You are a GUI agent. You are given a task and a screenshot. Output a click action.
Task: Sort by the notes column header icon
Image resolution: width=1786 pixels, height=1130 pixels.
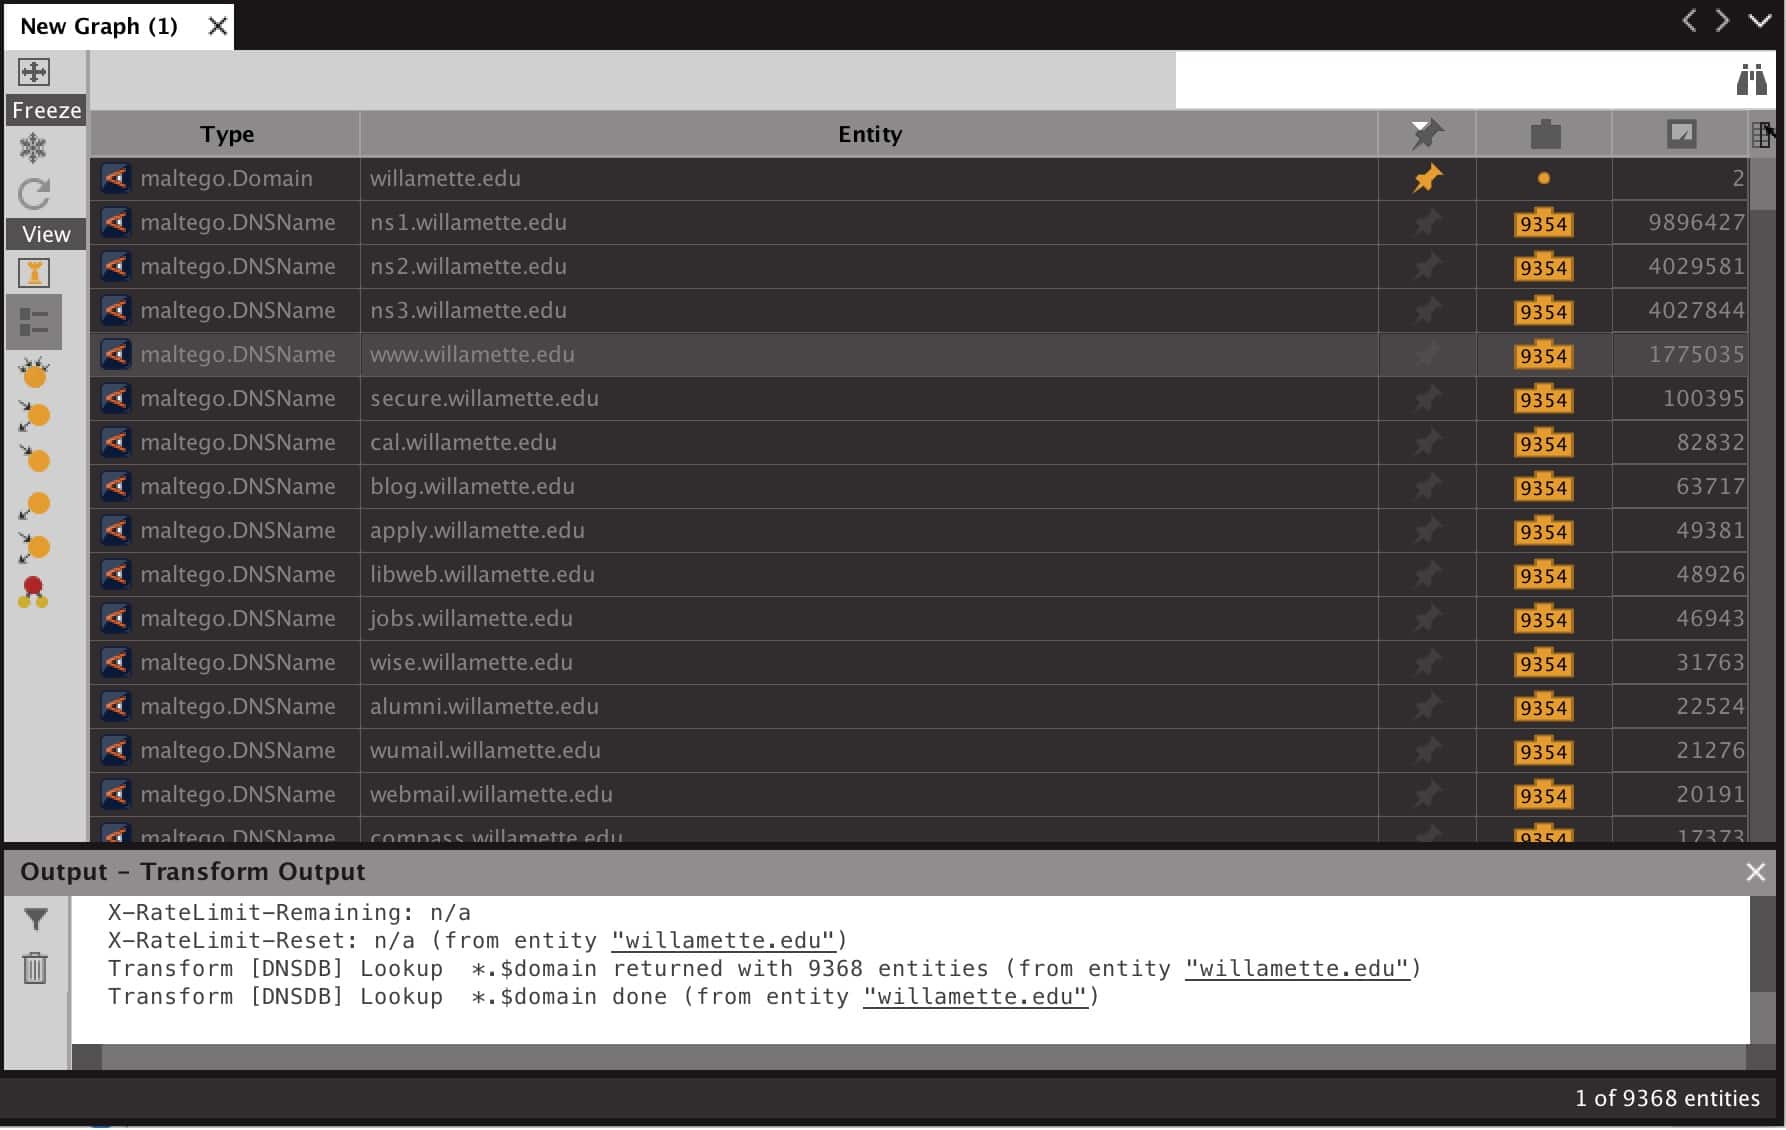point(1681,134)
